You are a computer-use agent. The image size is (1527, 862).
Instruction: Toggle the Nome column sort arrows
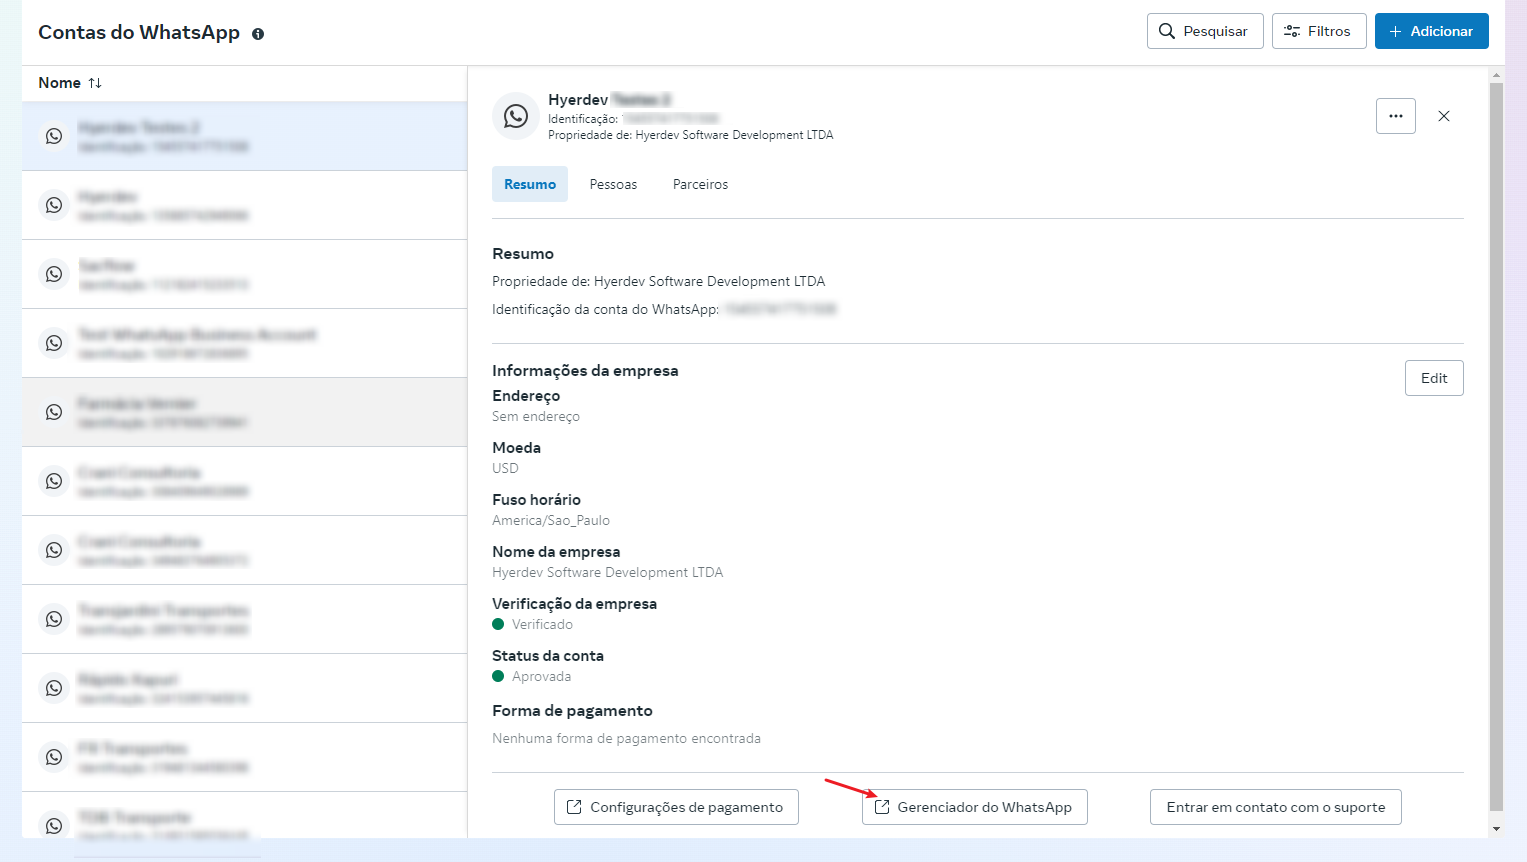coord(95,83)
